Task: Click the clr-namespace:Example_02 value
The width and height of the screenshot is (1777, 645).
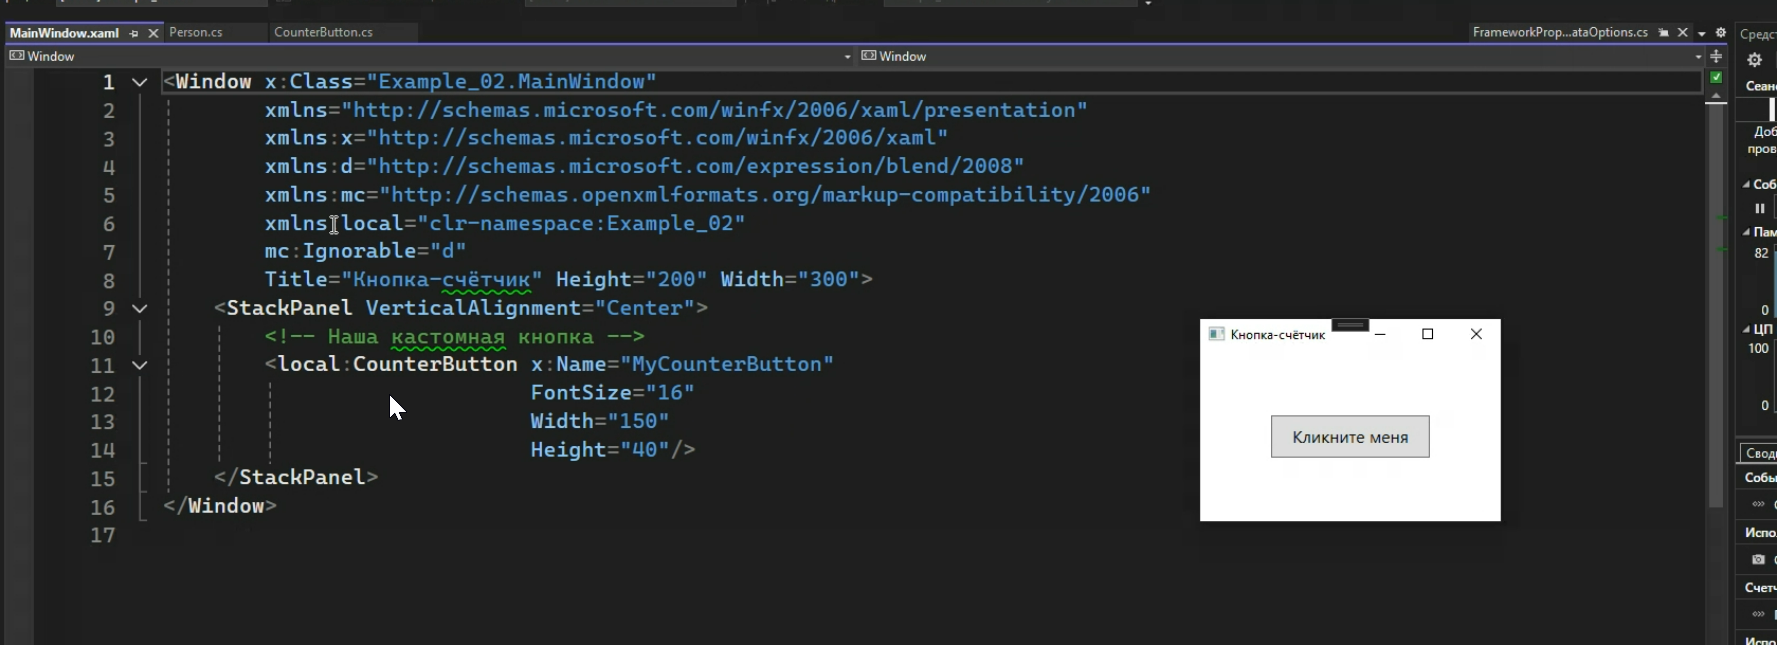Action: point(587,224)
